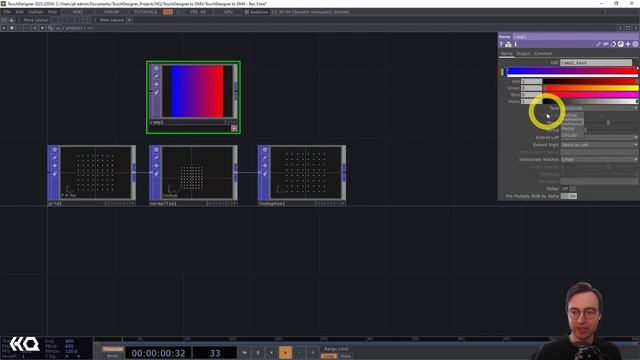Click the timecode readout 00:00:00:32
This screenshot has height=360, width=640.
(158, 353)
